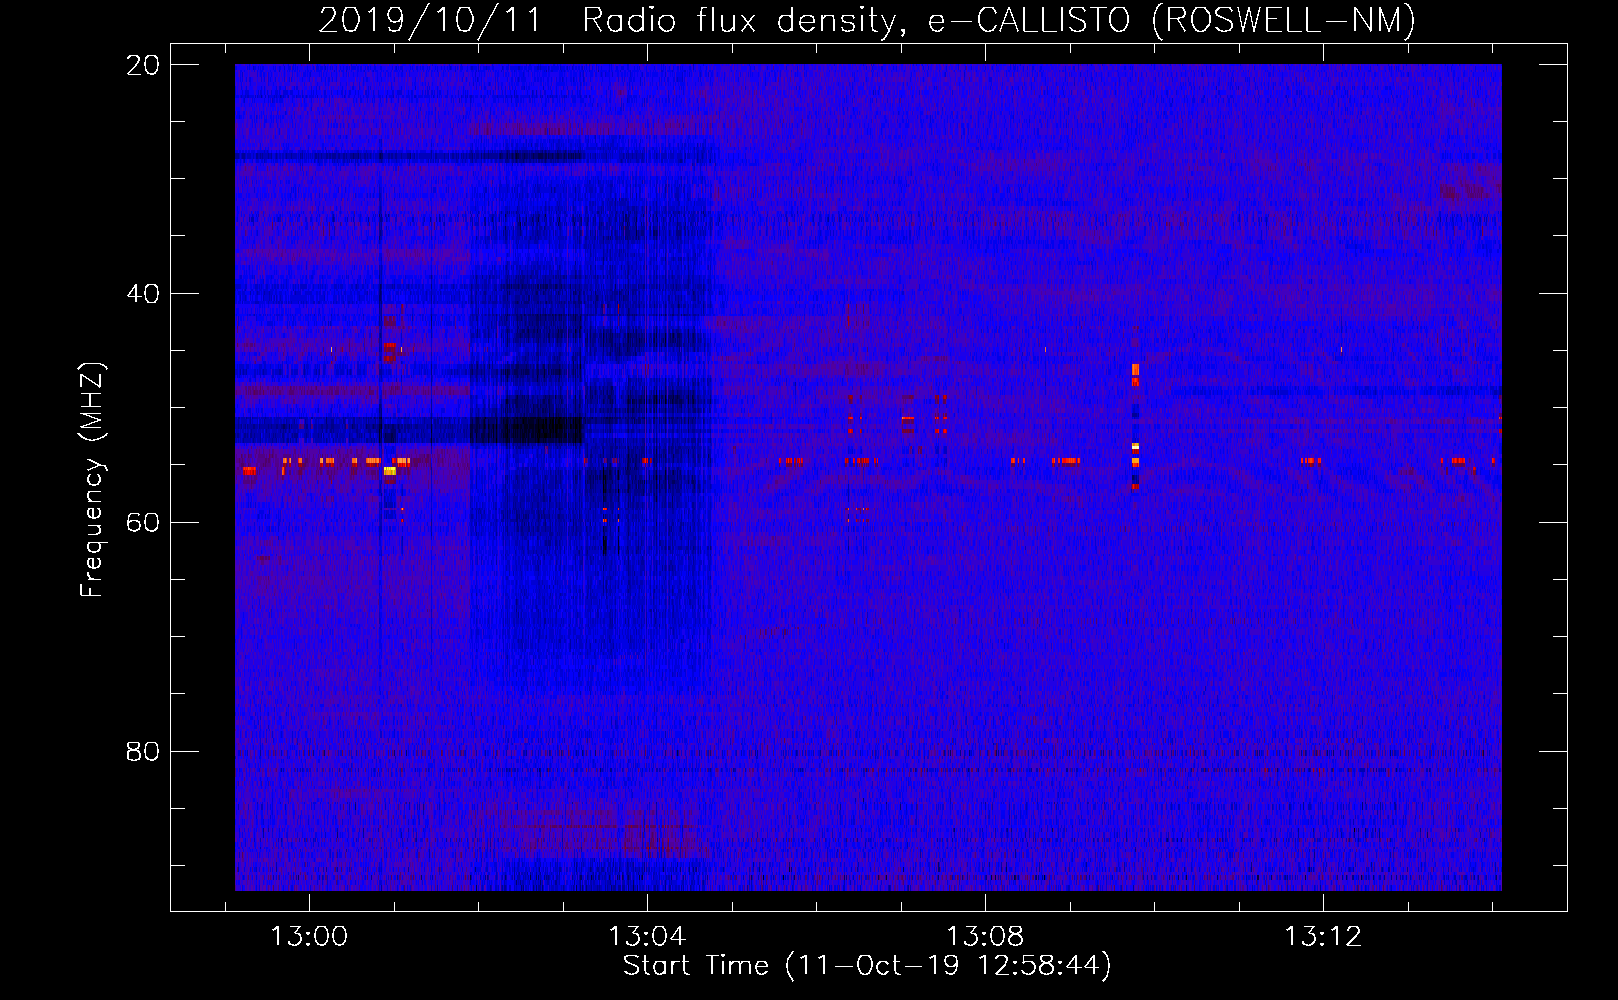Click the 80 MHz frequency tick label

[143, 752]
